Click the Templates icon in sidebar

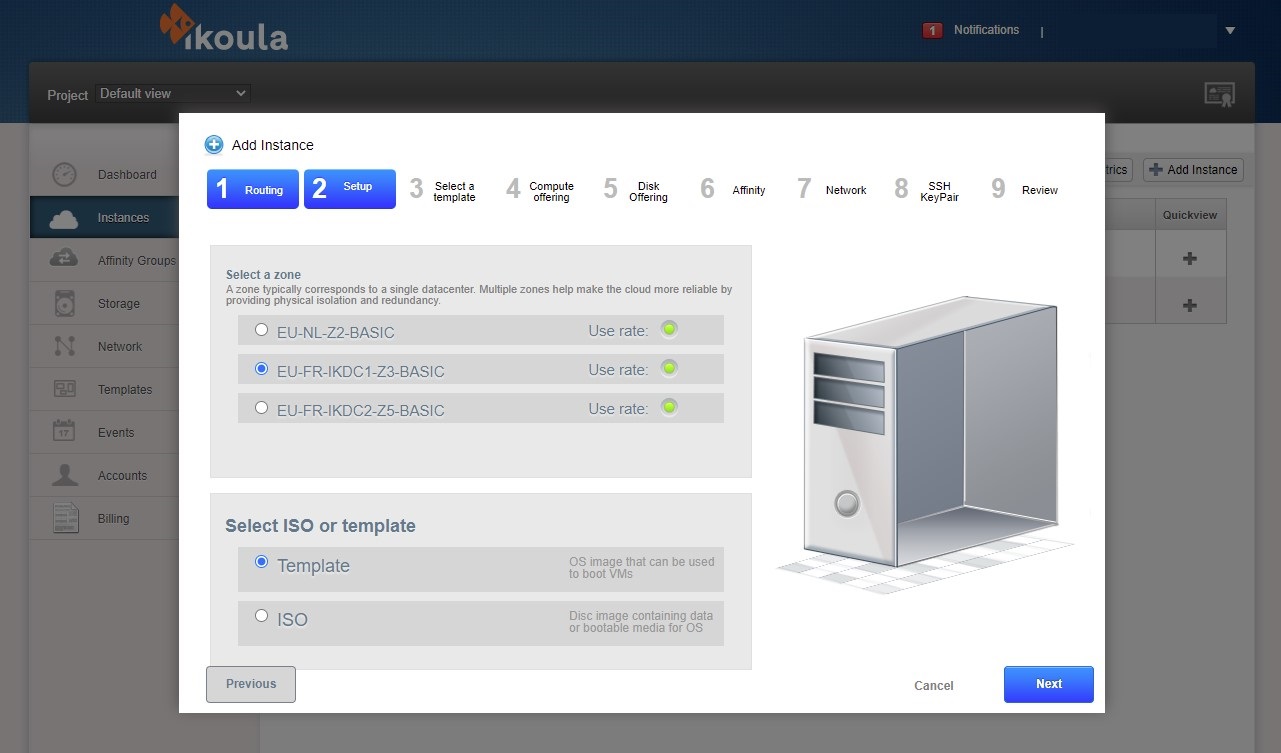click(x=64, y=389)
